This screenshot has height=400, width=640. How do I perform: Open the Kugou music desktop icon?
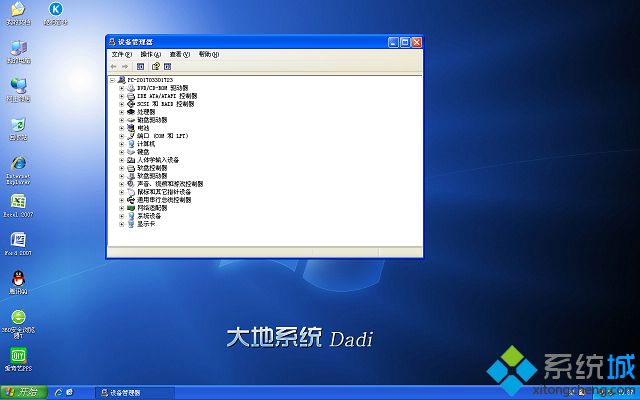tap(56, 13)
